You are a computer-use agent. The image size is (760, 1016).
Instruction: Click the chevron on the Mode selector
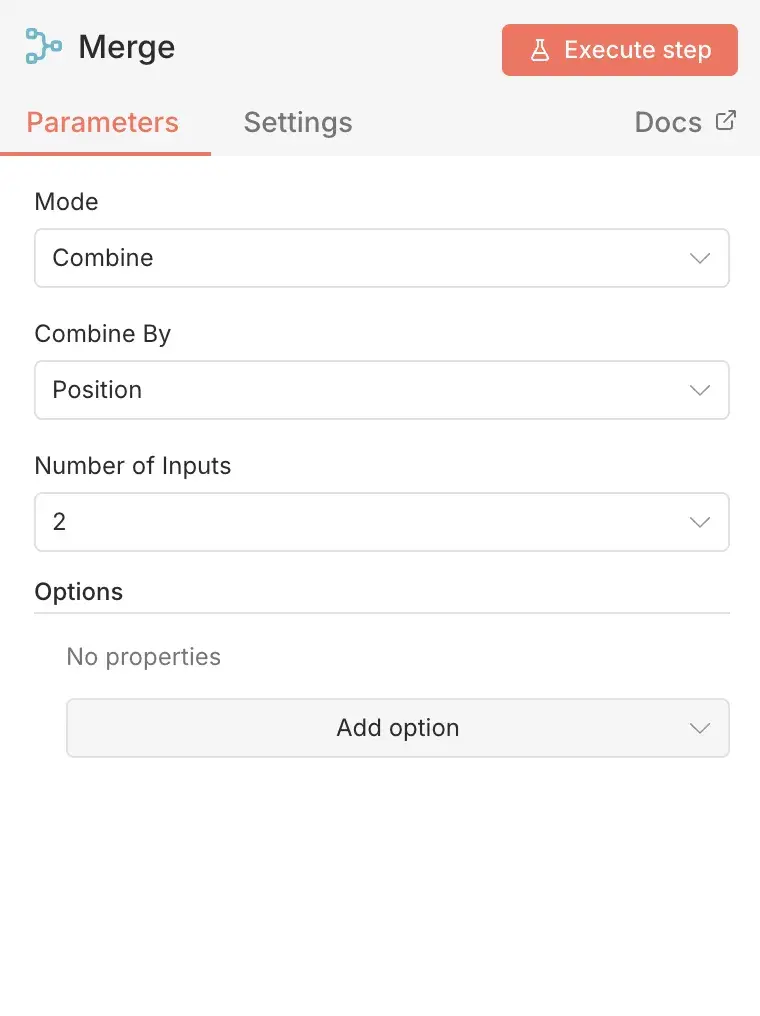699,258
